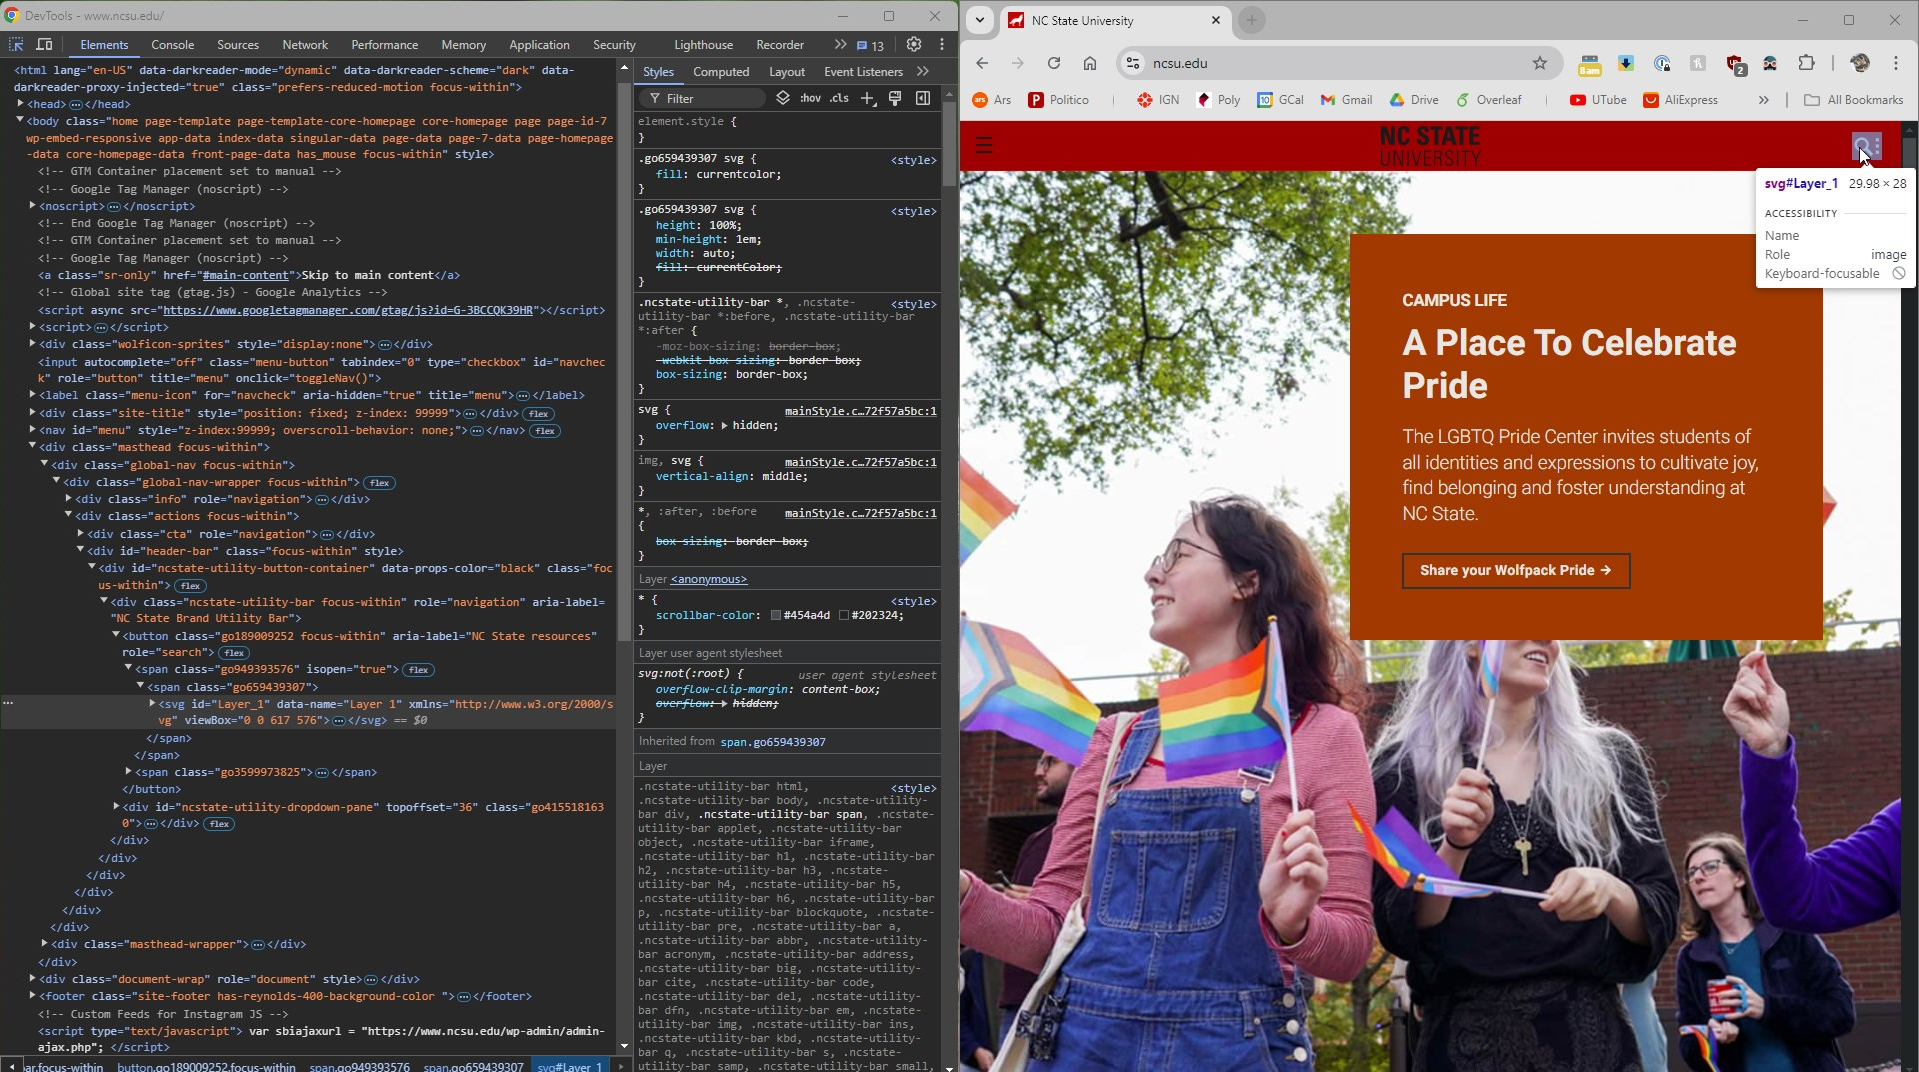1919x1072 pixels.
Task: Open the Gmail bookmark
Action: pyautogui.click(x=1346, y=100)
